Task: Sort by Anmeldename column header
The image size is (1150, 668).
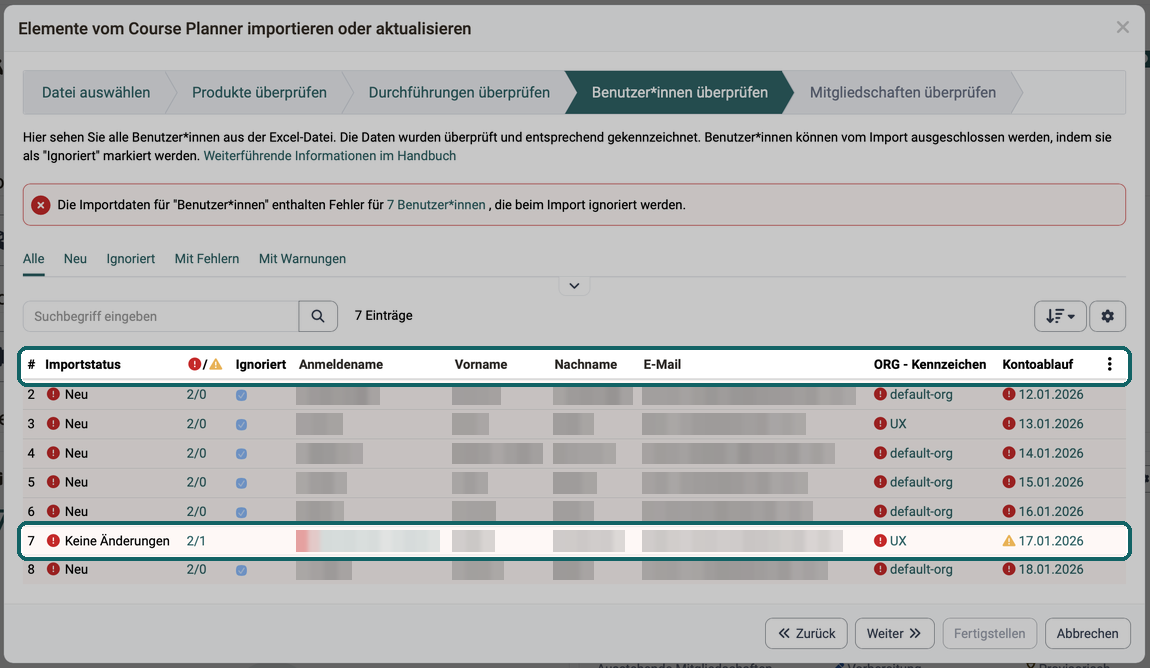Action: (x=341, y=364)
